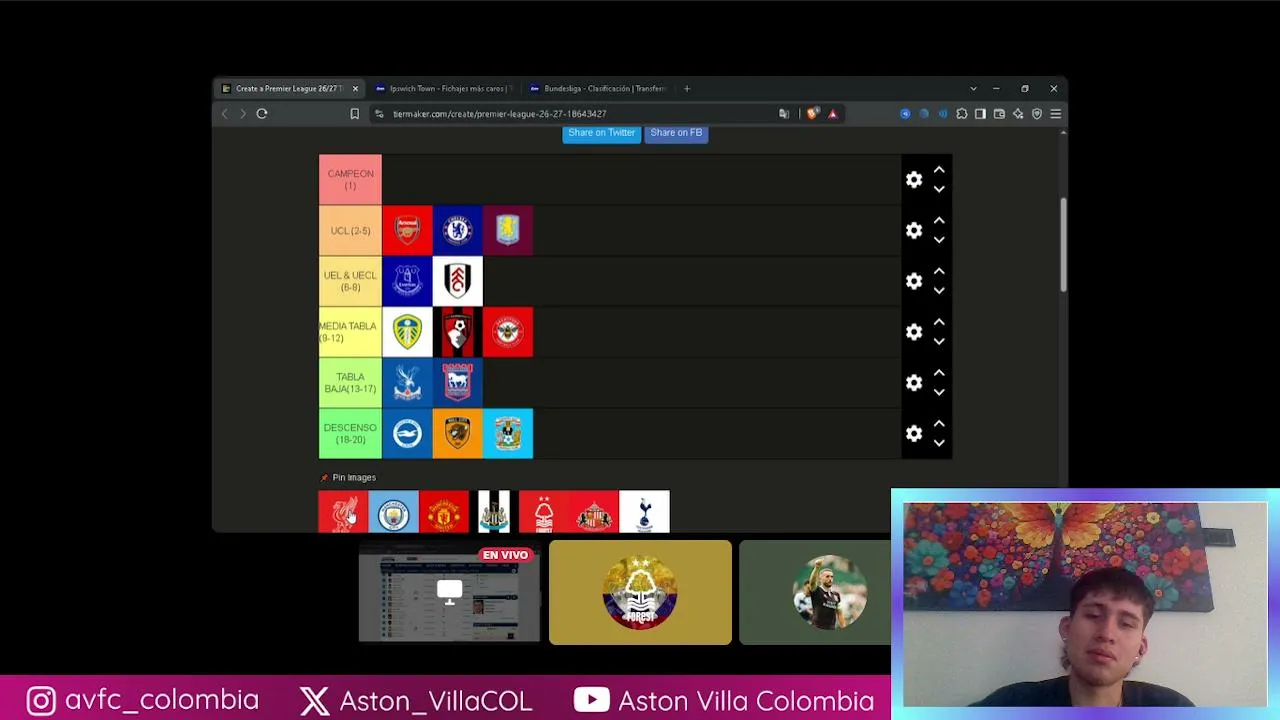Select the Arsenal crest in UCL tier
The image size is (1280, 720).
coord(407,231)
